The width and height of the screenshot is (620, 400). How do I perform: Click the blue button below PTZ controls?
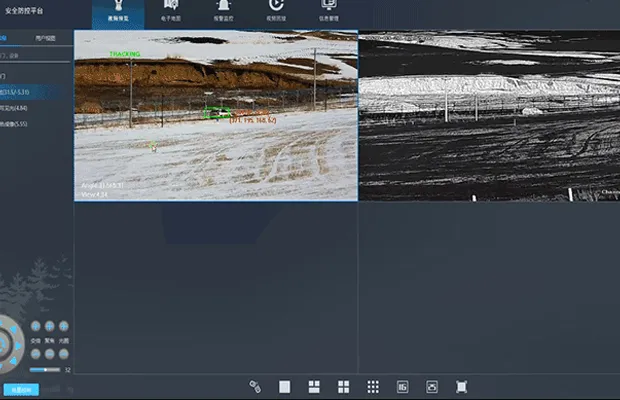pyautogui.click(x=19, y=389)
